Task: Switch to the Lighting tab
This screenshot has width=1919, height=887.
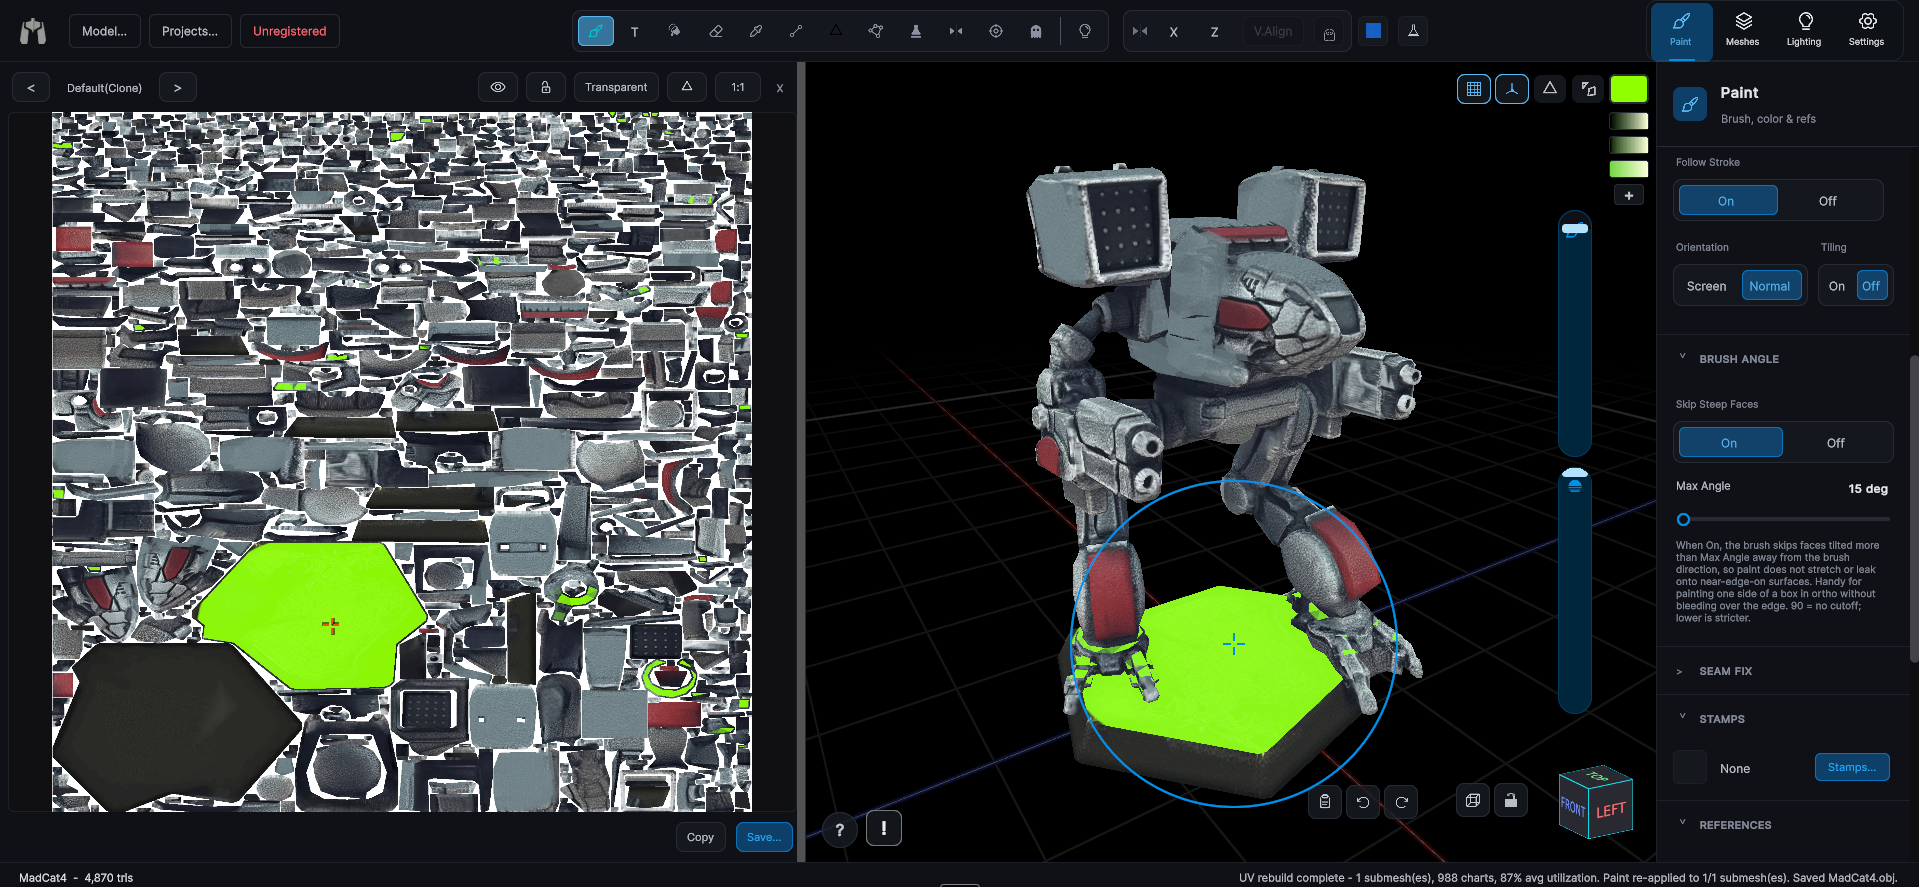Action: pyautogui.click(x=1804, y=31)
